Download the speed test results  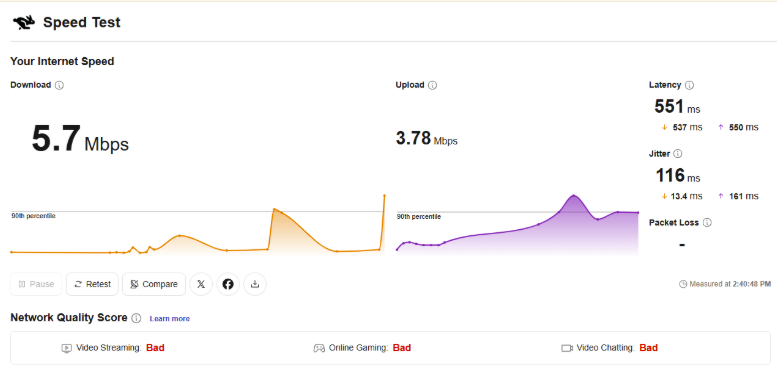coord(255,284)
